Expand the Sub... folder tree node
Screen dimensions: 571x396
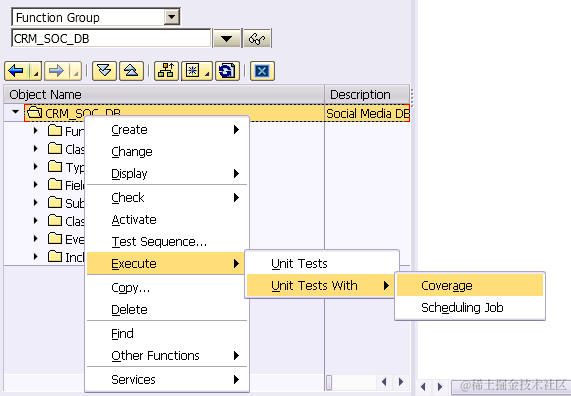[x=36, y=202]
